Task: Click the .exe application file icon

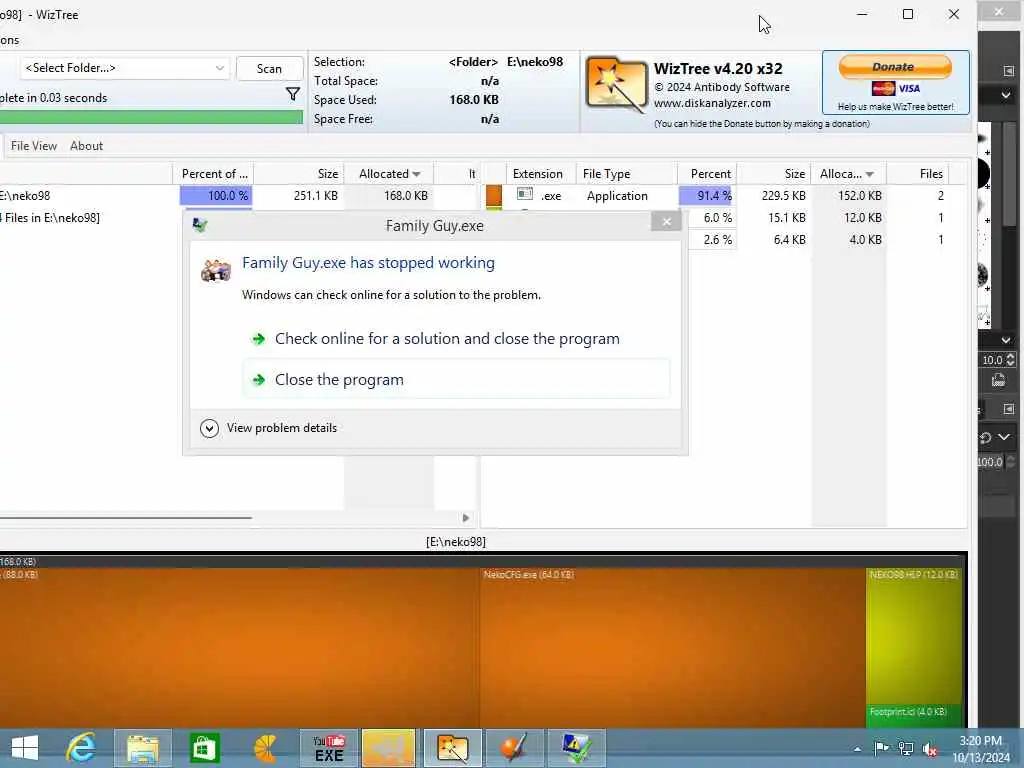Action: [x=525, y=194]
